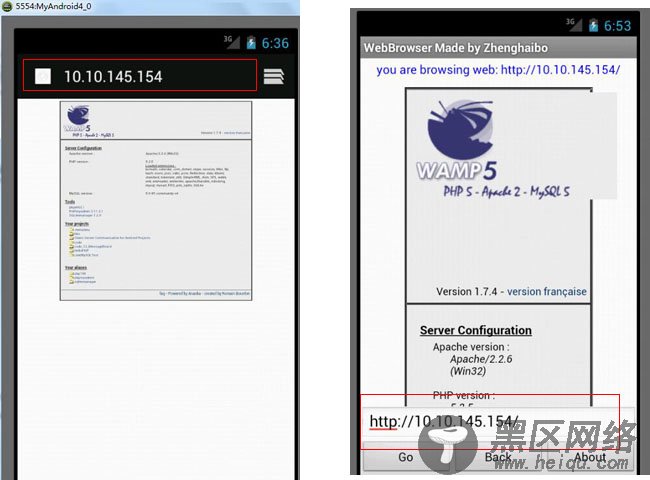Image resolution: width=650 pixels, height=480 pixels.
Task: Click the PHP 5 - Apache 2 - MySQL 5 tagline
Action: click(x=507, y=192)
